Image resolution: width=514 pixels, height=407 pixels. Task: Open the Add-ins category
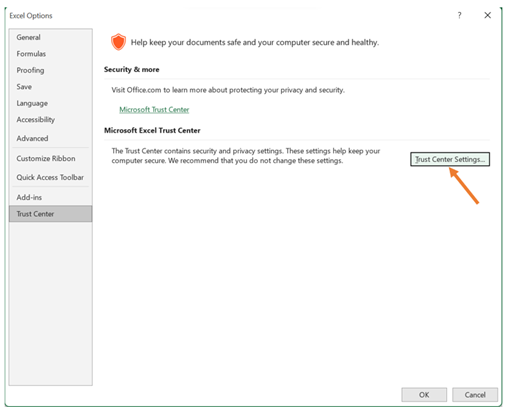click(51, 197)
